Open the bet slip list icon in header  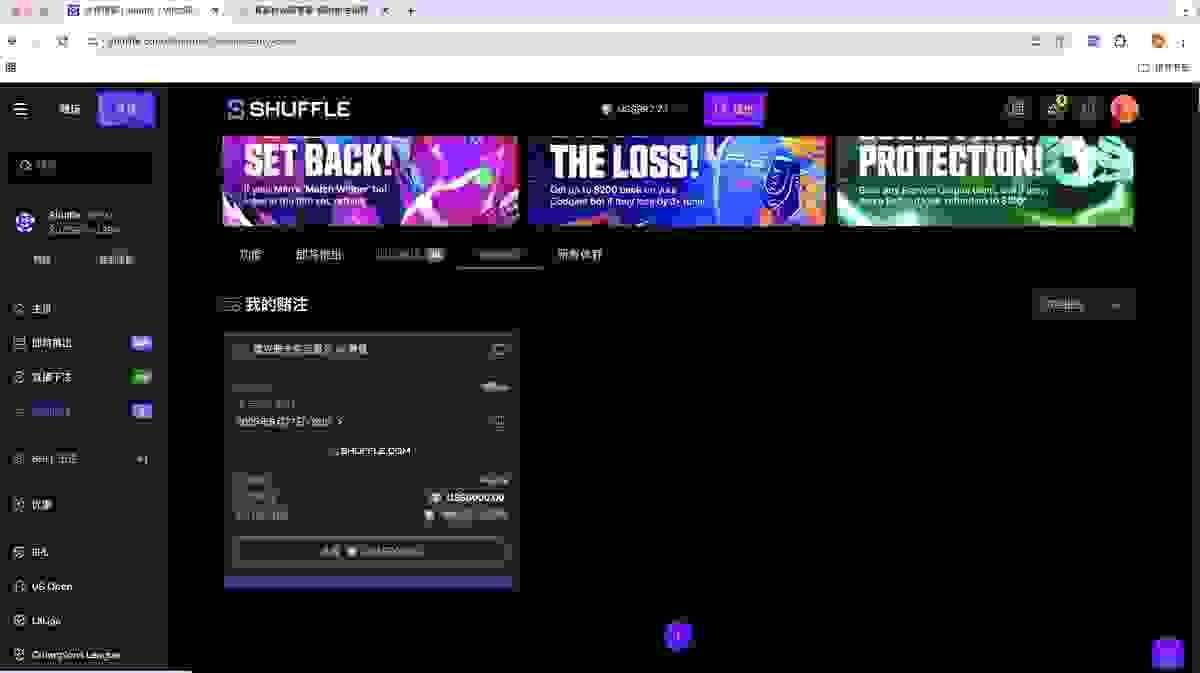(x=1017, y=109)
